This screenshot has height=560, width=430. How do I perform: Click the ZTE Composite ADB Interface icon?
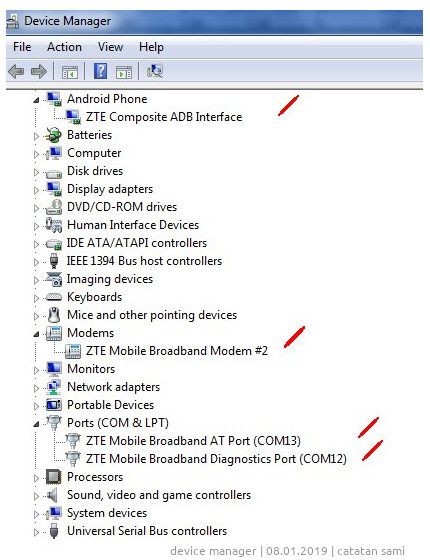[73, 117]
